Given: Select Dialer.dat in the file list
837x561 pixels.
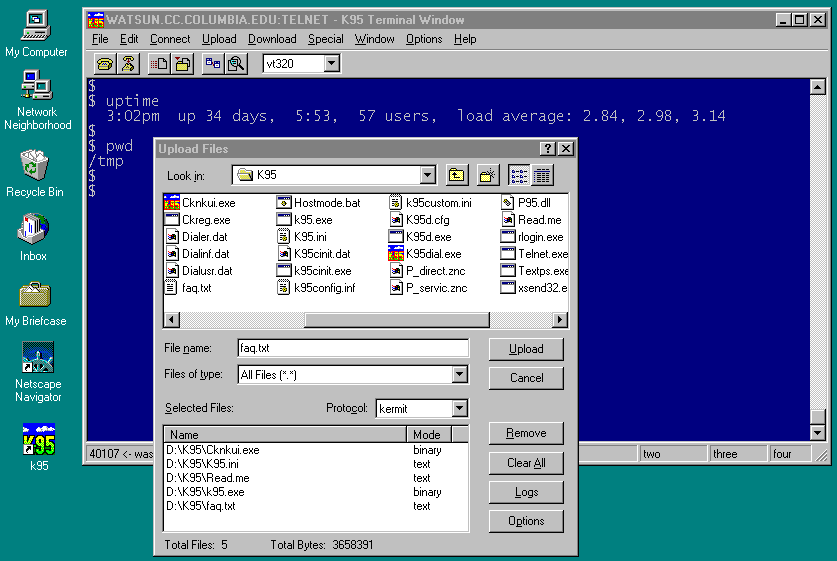Looking at the screenshot, I should (x=196, y=237).
